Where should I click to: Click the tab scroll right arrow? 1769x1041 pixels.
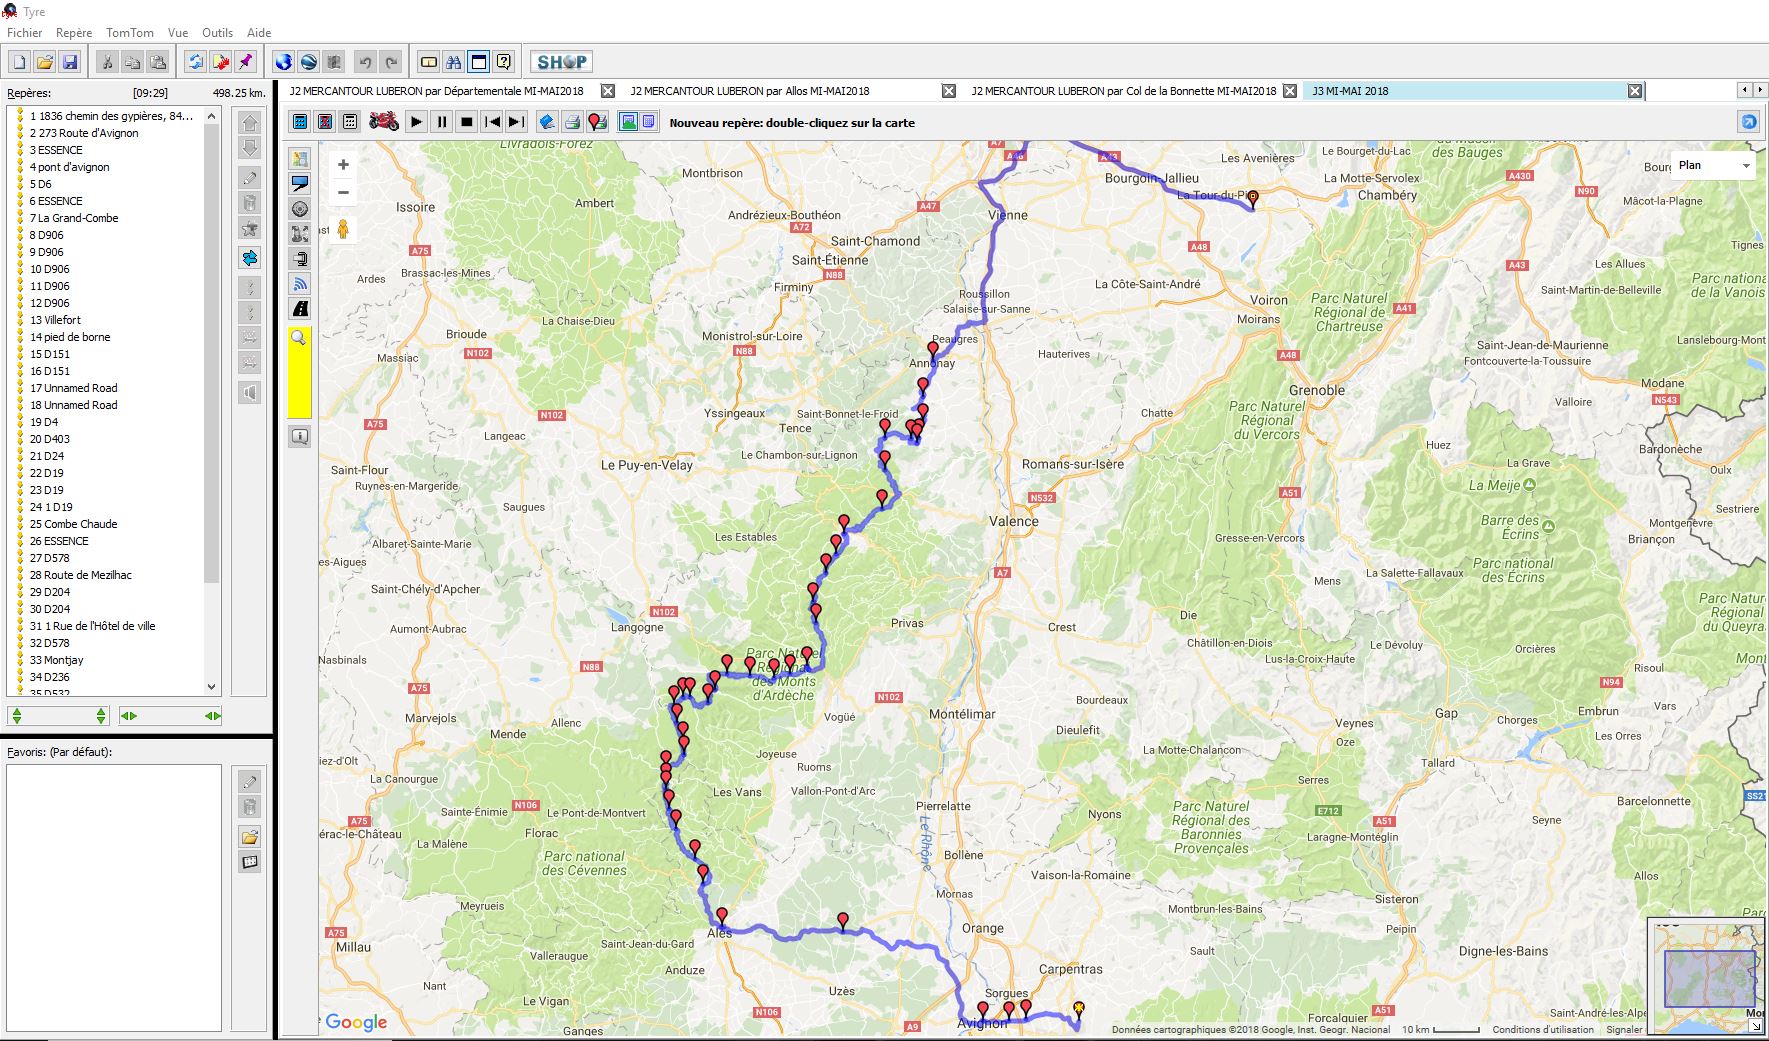1759,90
